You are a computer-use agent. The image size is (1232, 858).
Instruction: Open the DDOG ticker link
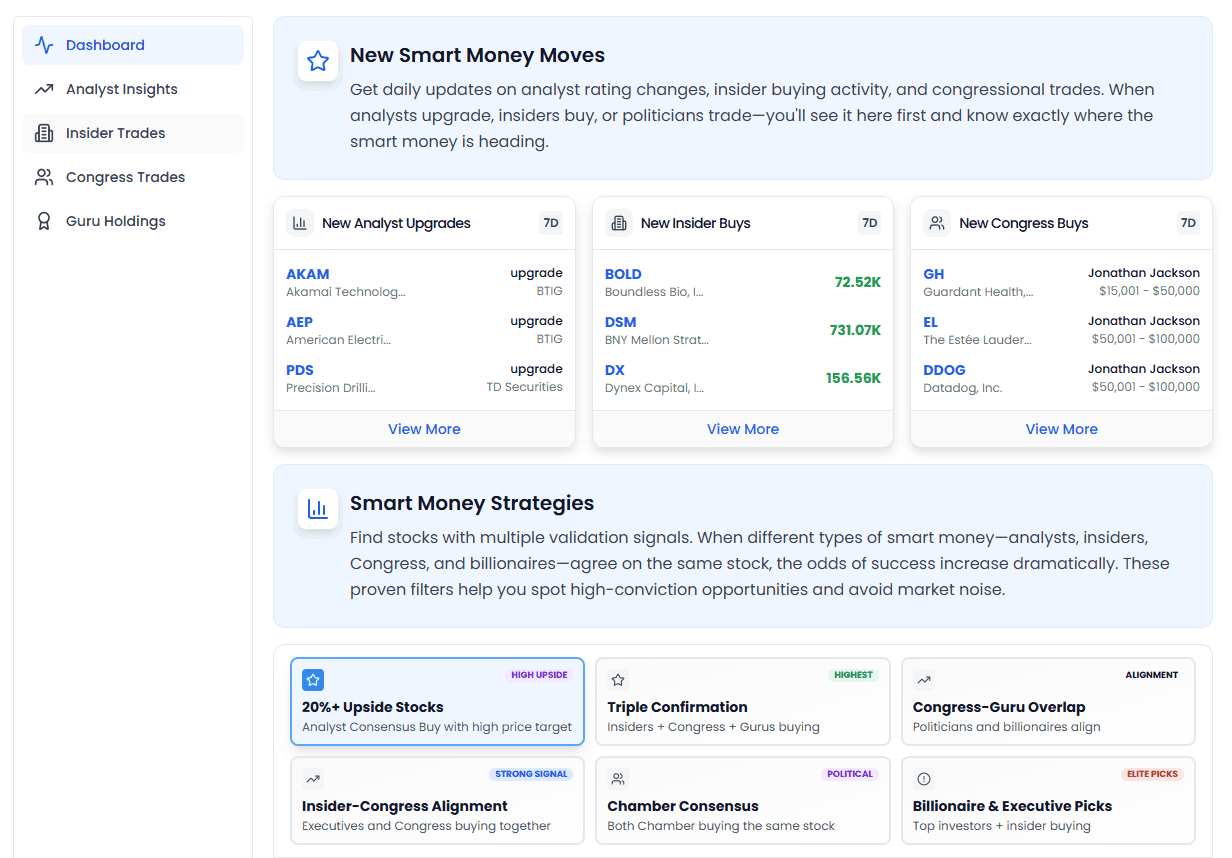[x=944, y=370]
